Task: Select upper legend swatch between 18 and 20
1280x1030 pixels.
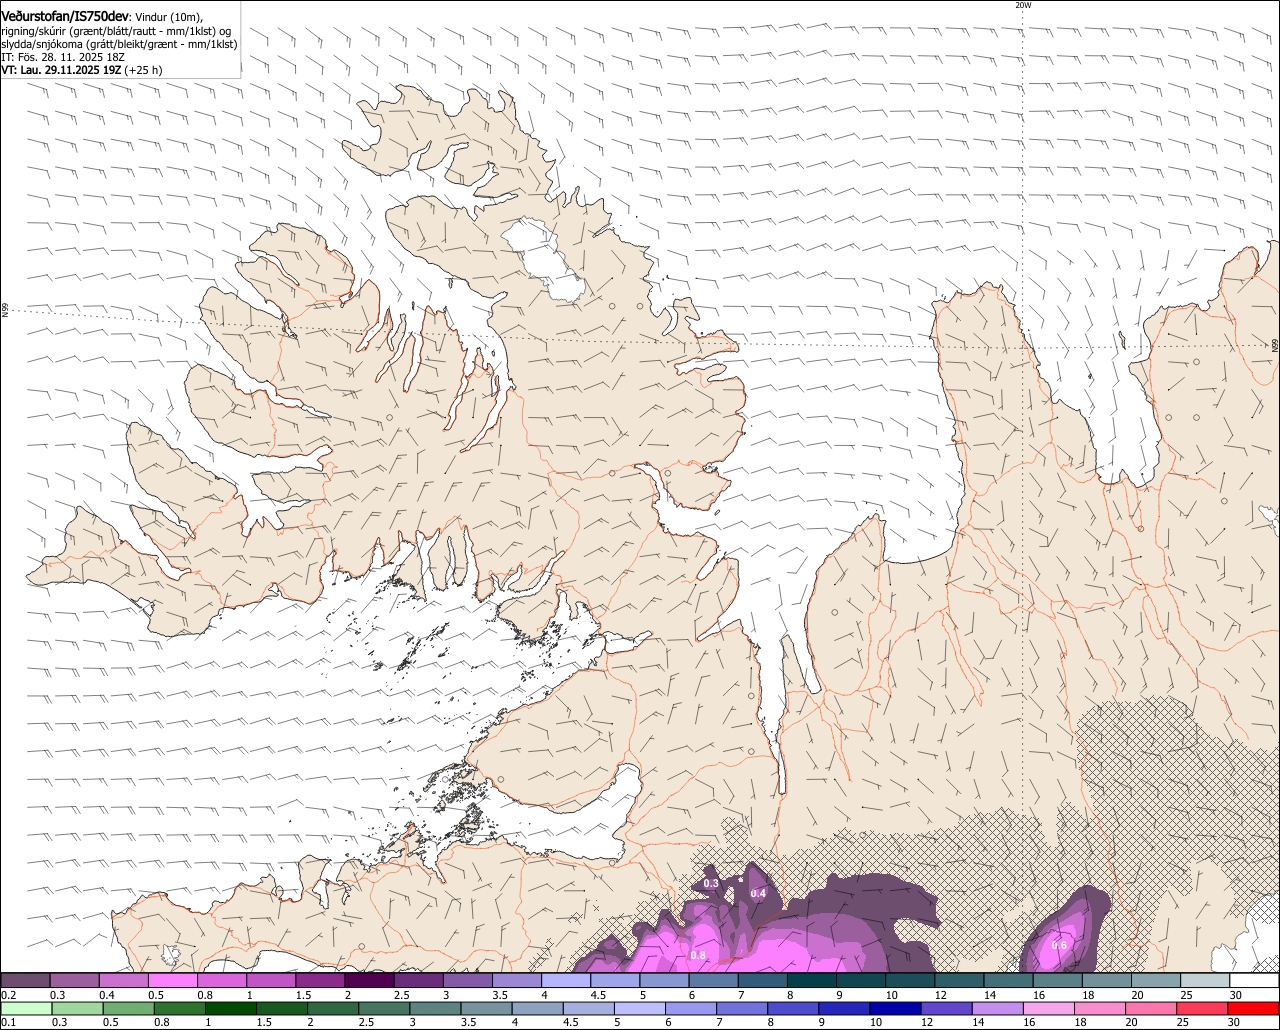Action: point(1106,981)
